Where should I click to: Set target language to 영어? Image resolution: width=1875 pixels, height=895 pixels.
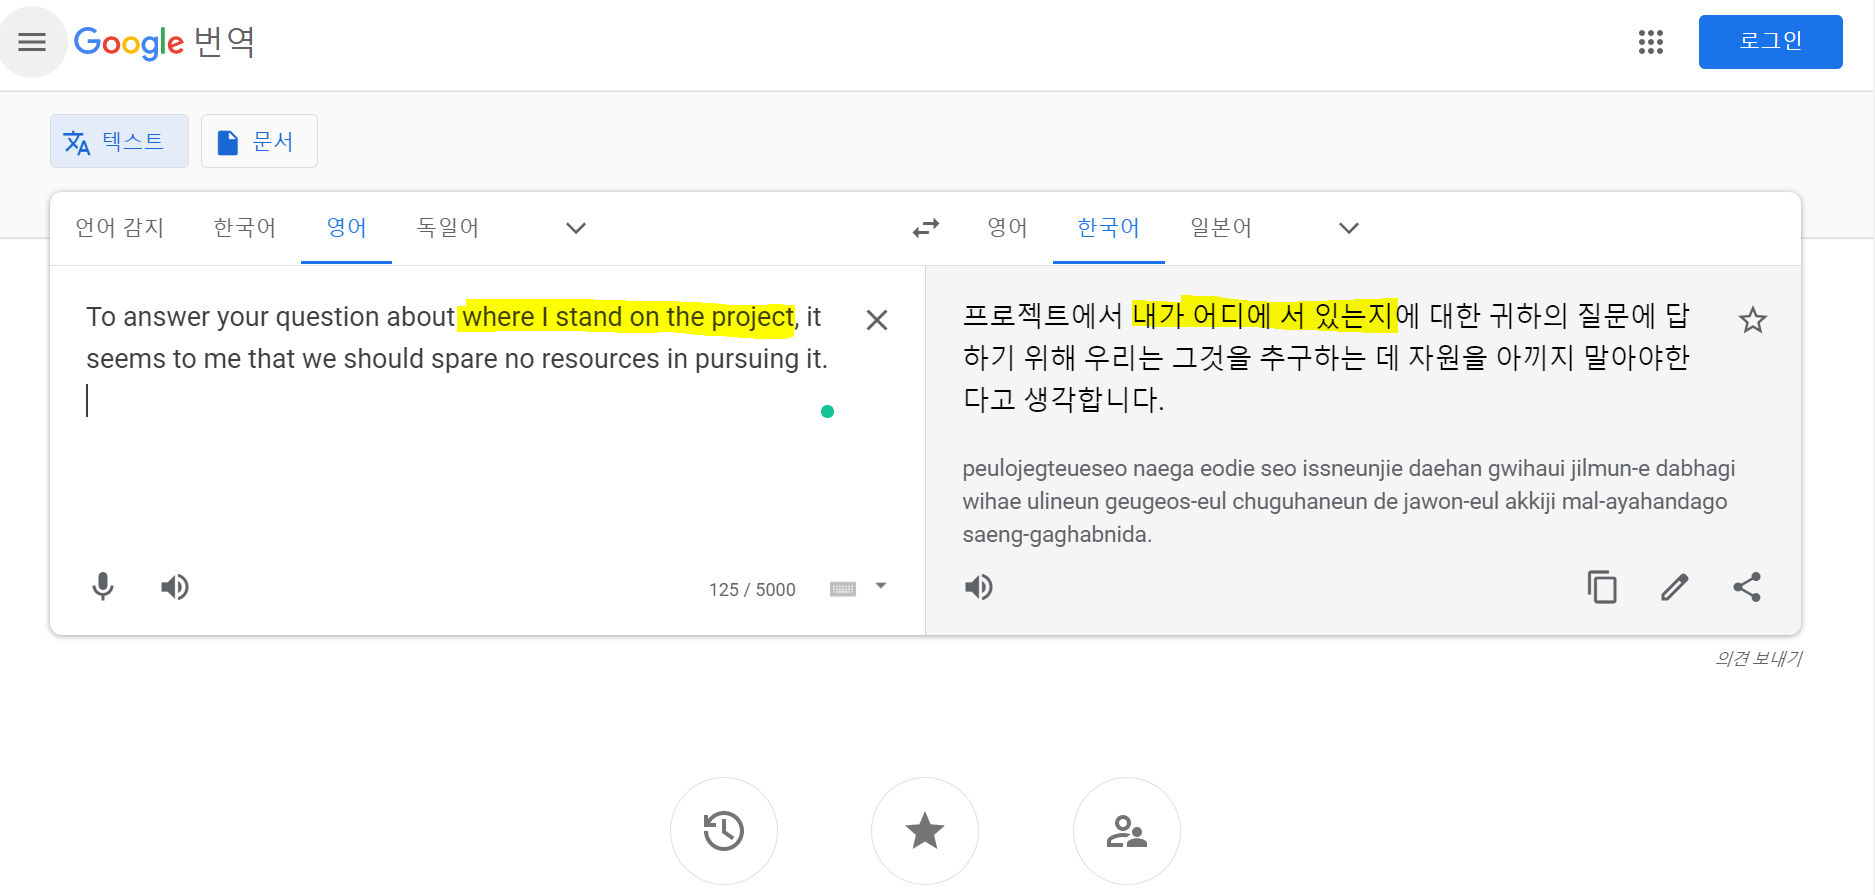tap(1007, 228)
